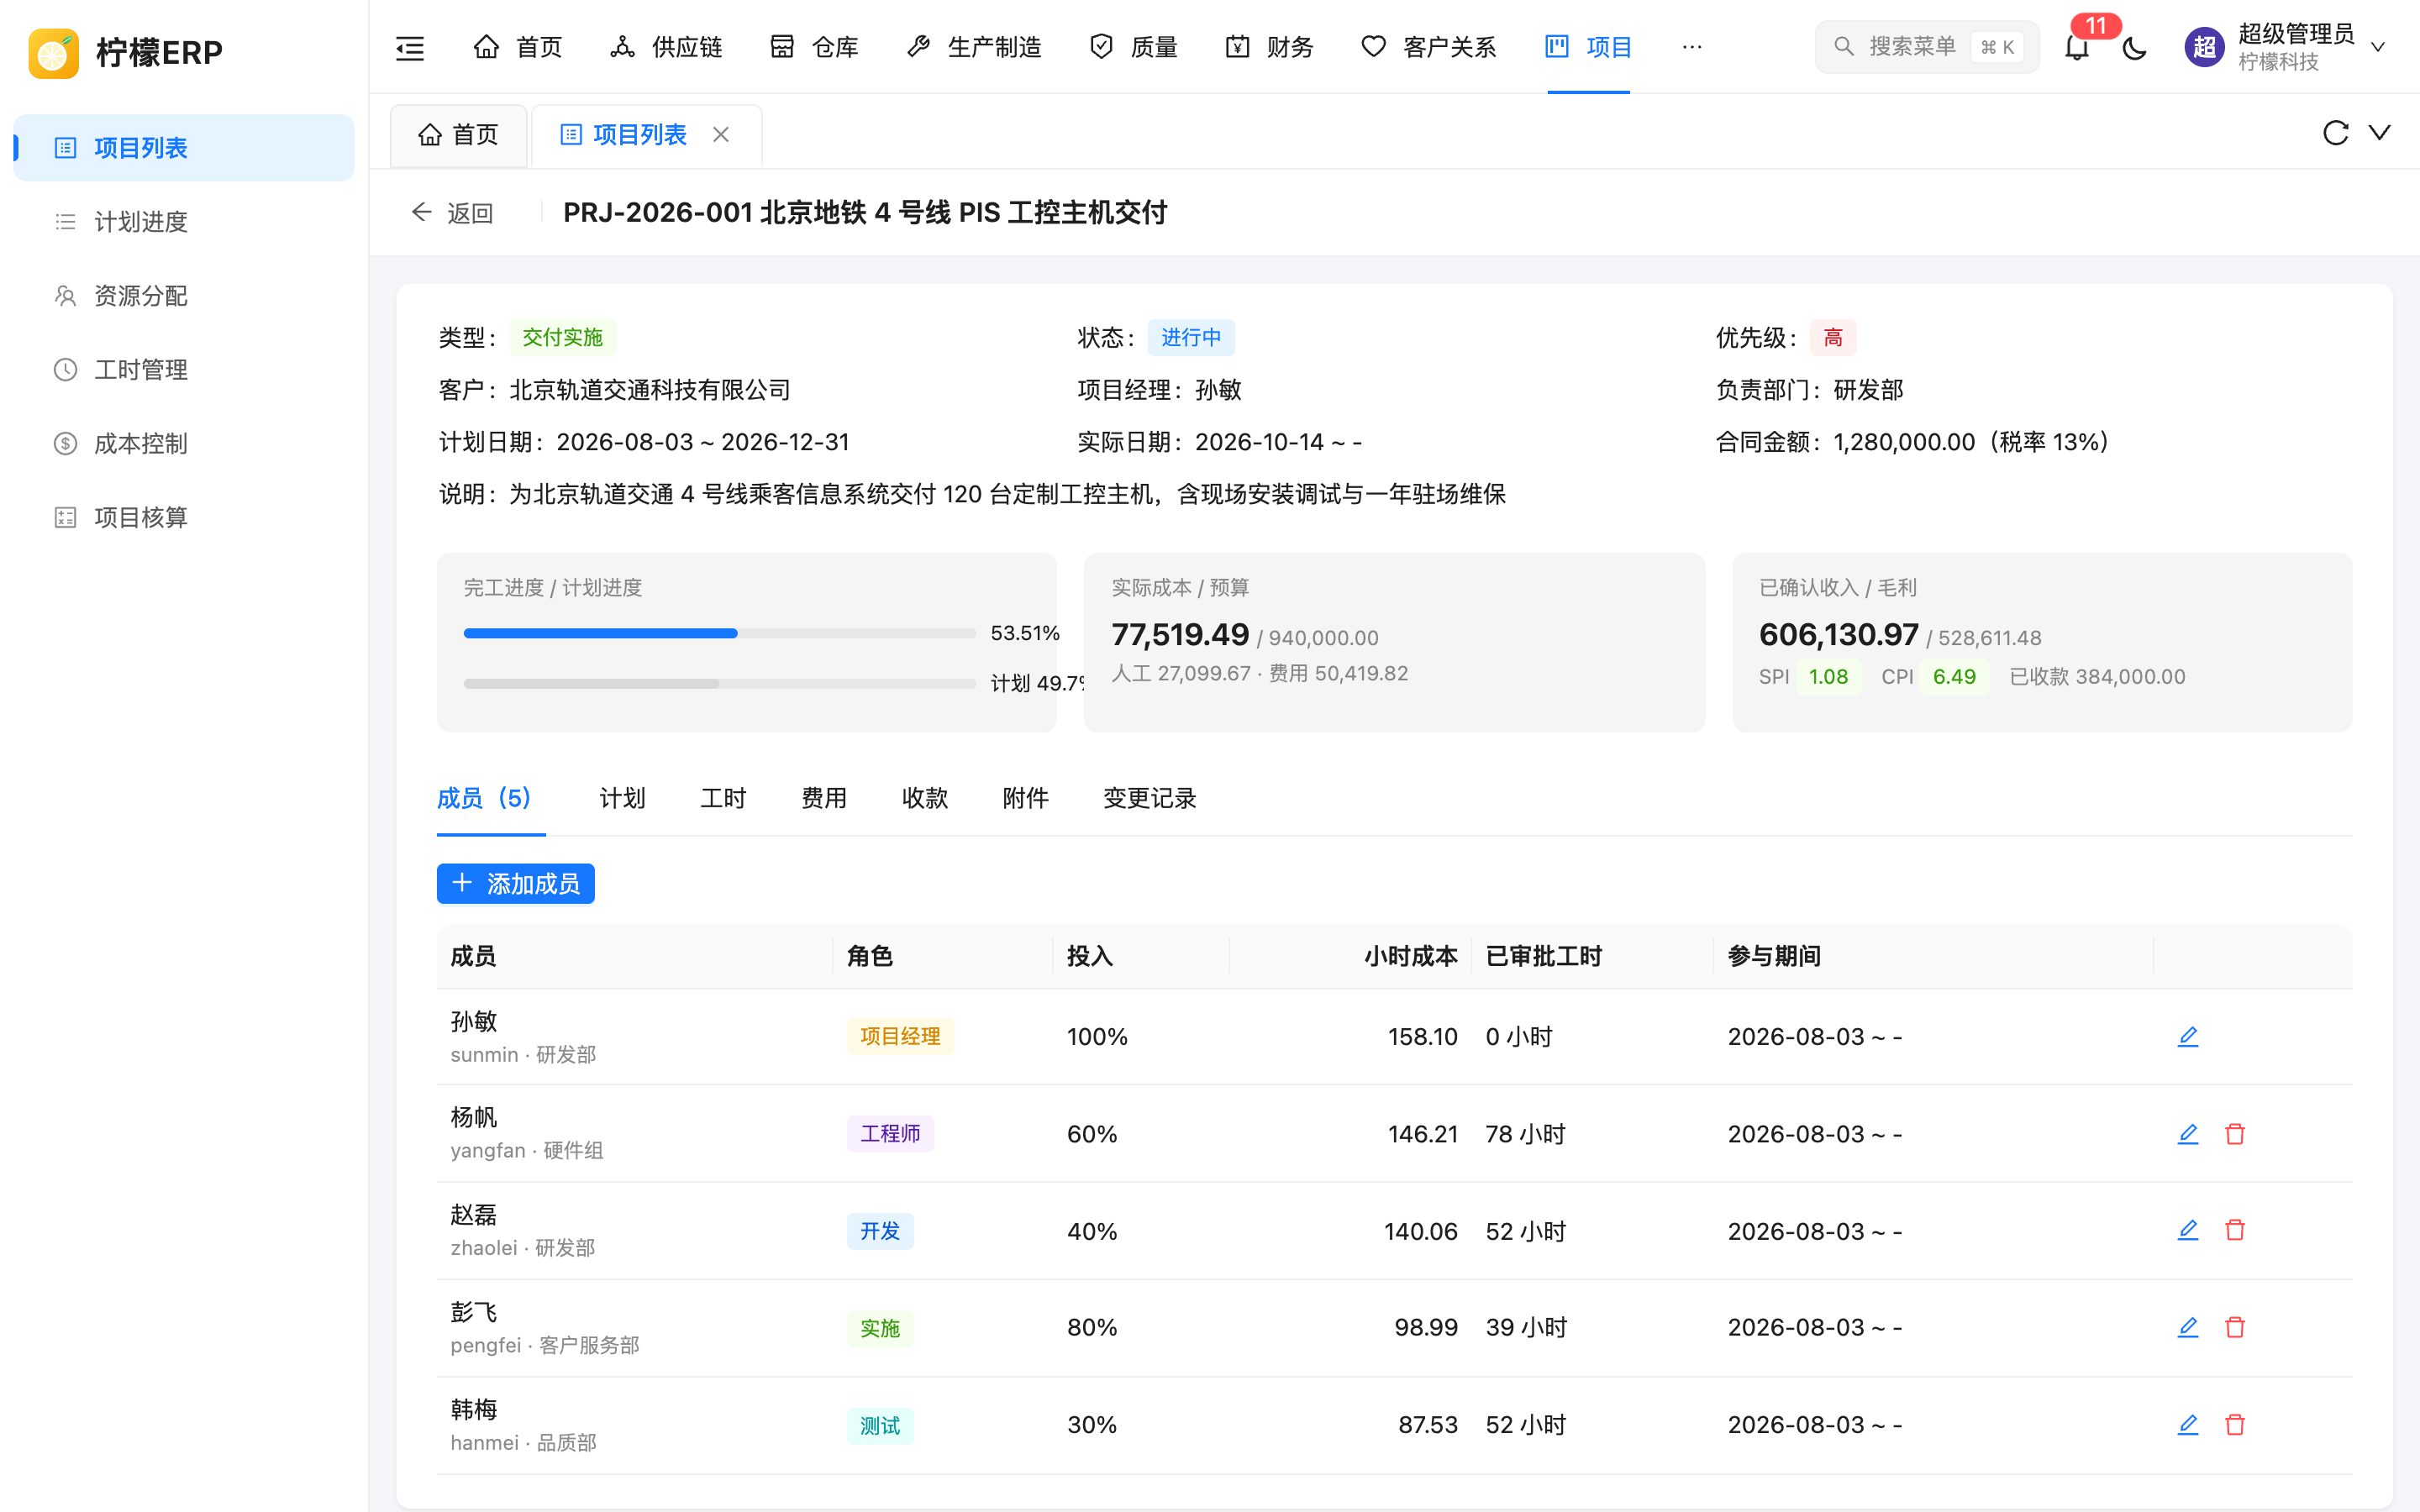Open 工时管理 in the sidebar
Image resolution: width=2420 pixels, height=1512 pixels.
point(184,370)
